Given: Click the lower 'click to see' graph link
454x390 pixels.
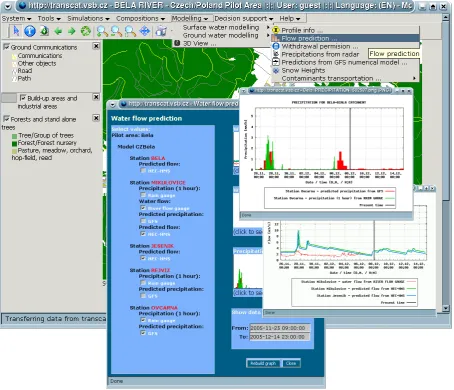Looking at the screenshot, I should pos(248,293).
